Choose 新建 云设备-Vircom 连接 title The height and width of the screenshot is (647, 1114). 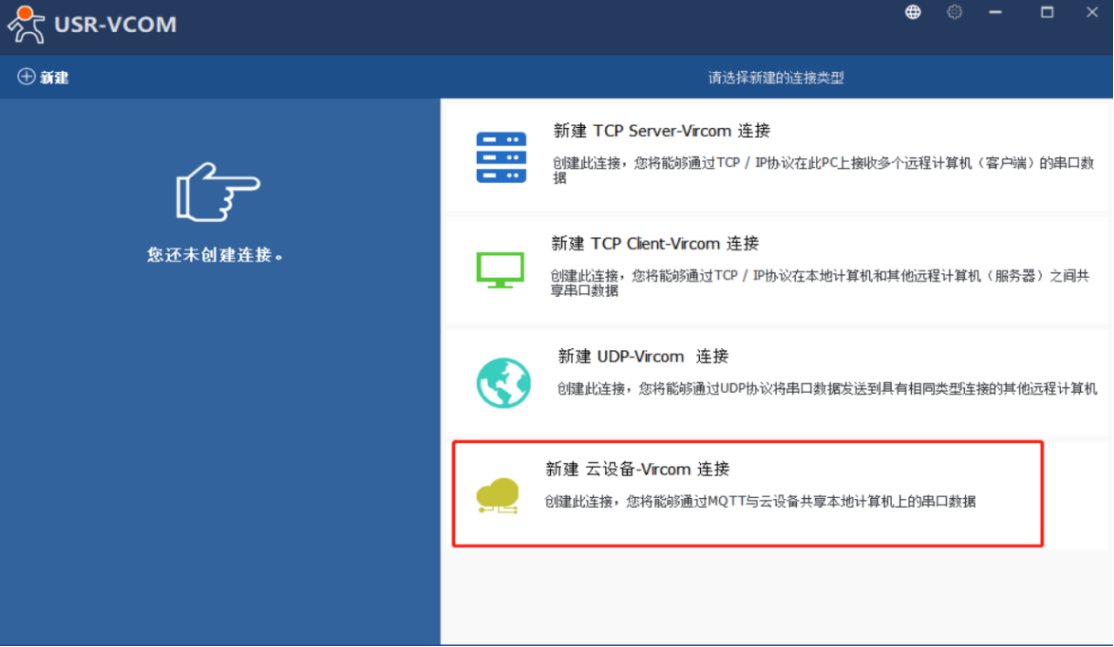point(637,469)
